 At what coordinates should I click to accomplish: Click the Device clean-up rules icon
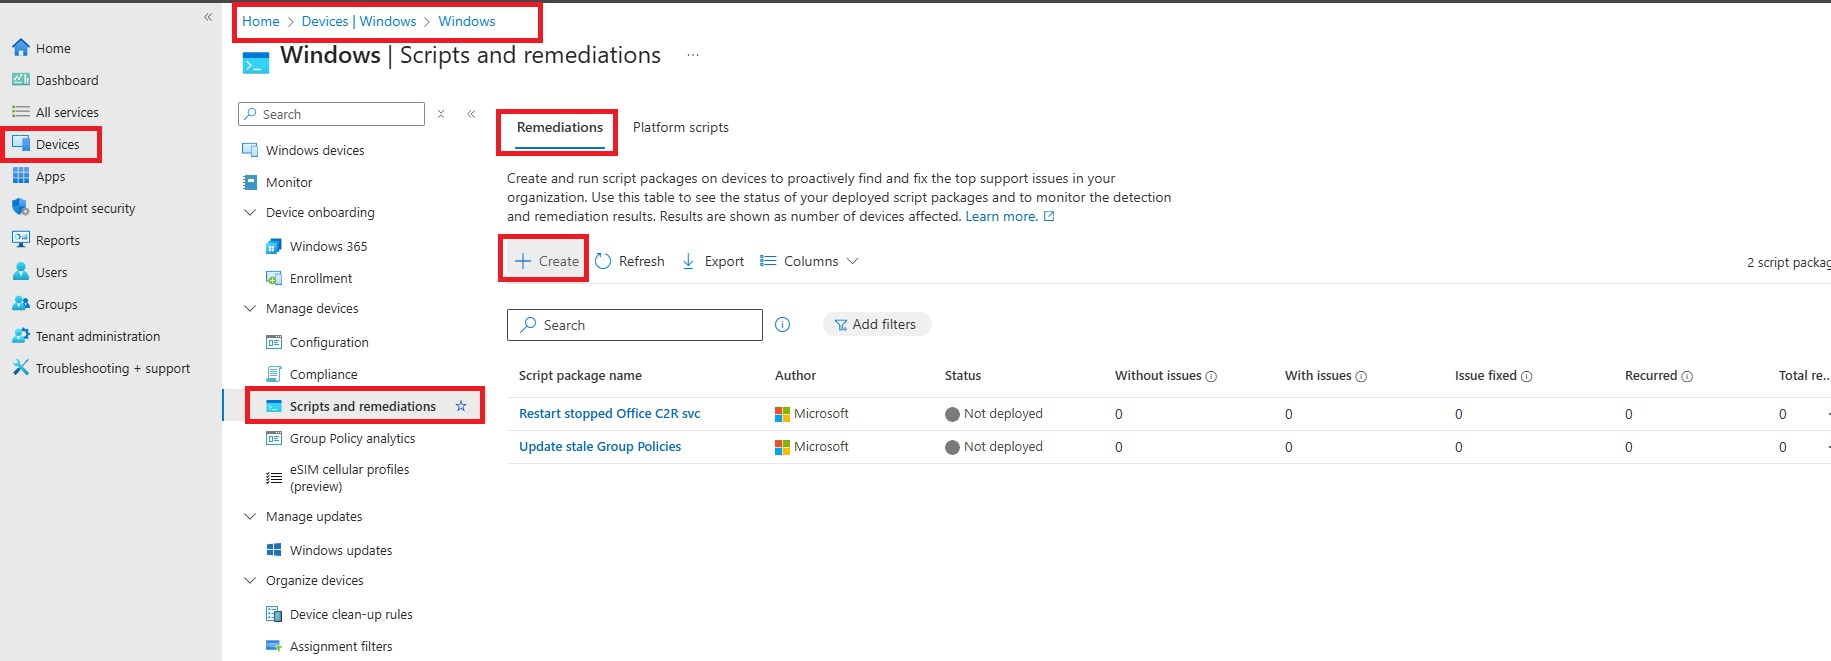(x=274, y=614)
